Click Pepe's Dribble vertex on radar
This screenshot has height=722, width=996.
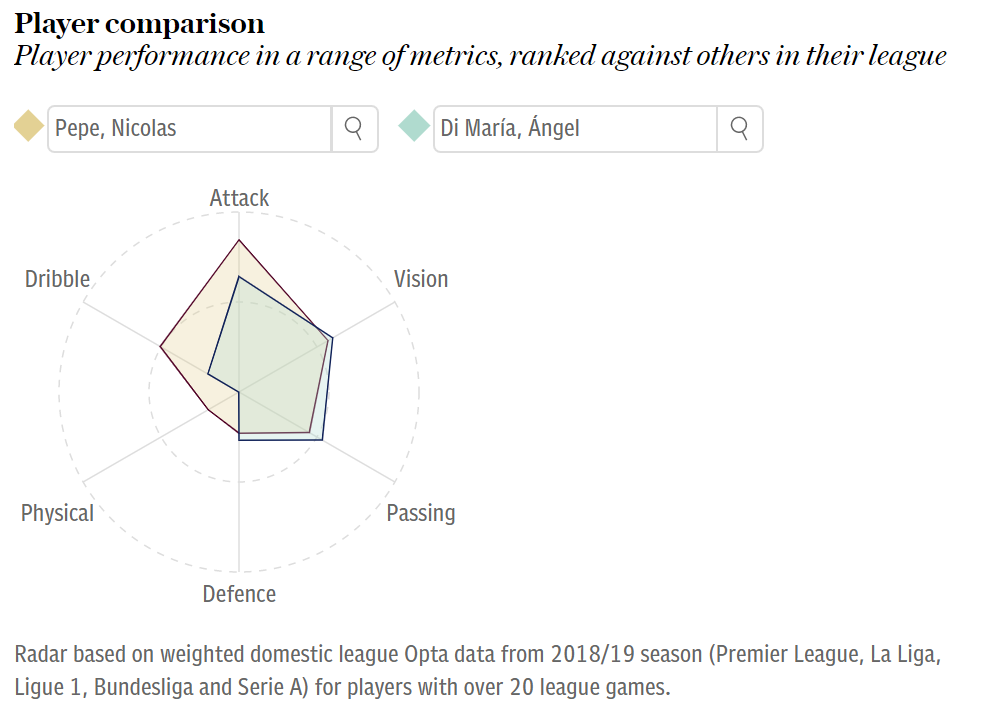coord(160,347)
